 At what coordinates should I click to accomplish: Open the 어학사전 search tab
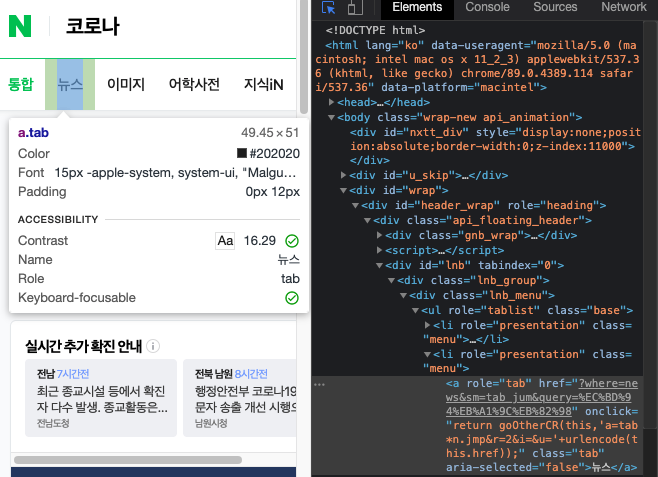point(194,84)
